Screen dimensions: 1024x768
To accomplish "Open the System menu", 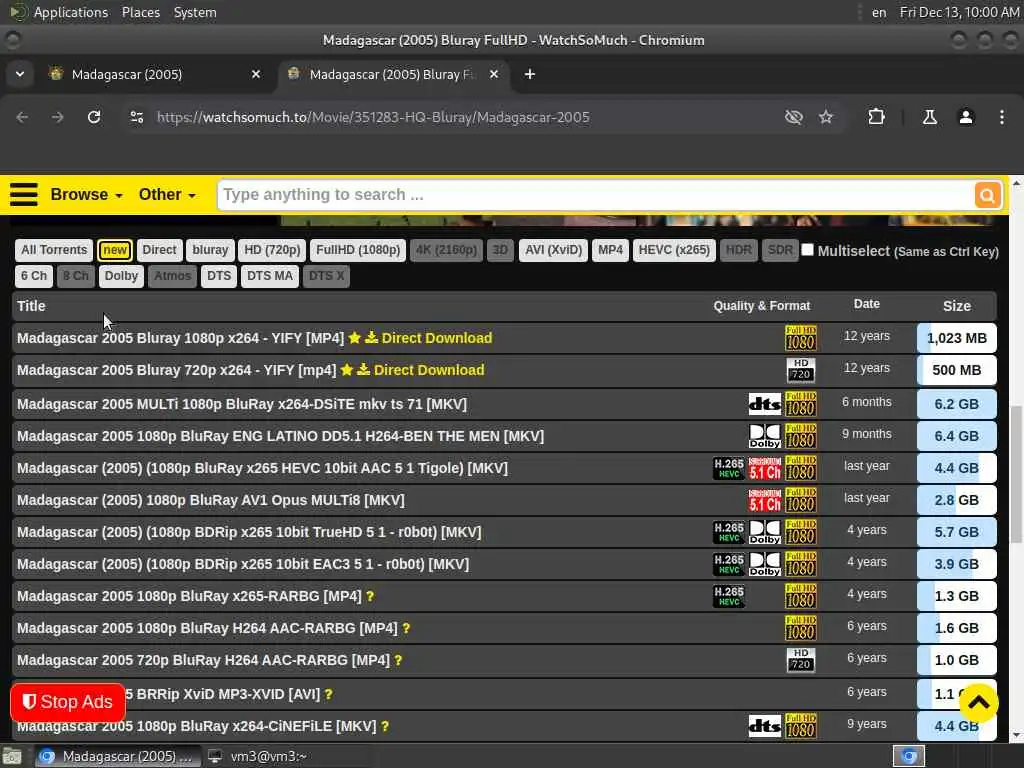I will [195, 12].
